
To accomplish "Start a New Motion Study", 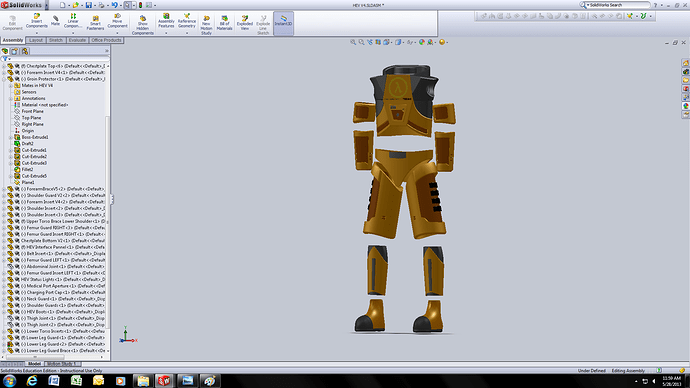I will click(x=206, y=25).
